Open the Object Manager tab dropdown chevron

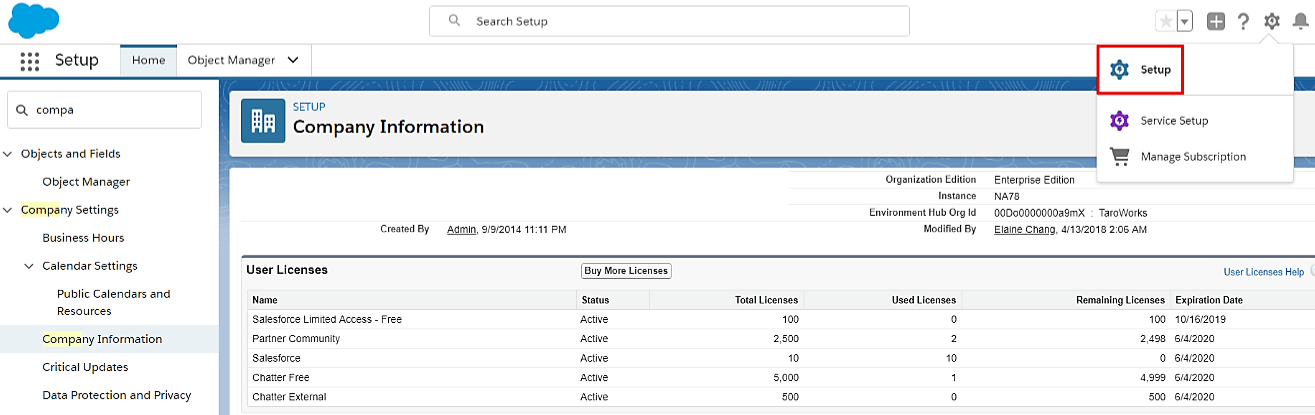[x=293, y=60]
